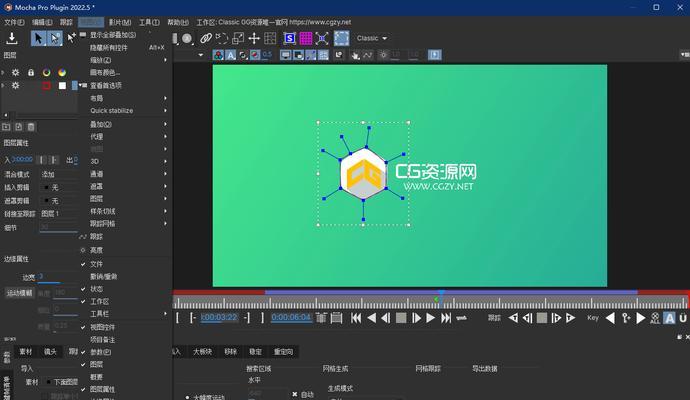Click the 0:00:06:04 current timecode field
Viewport: 690px width, 400px height.
coord(291,317)
